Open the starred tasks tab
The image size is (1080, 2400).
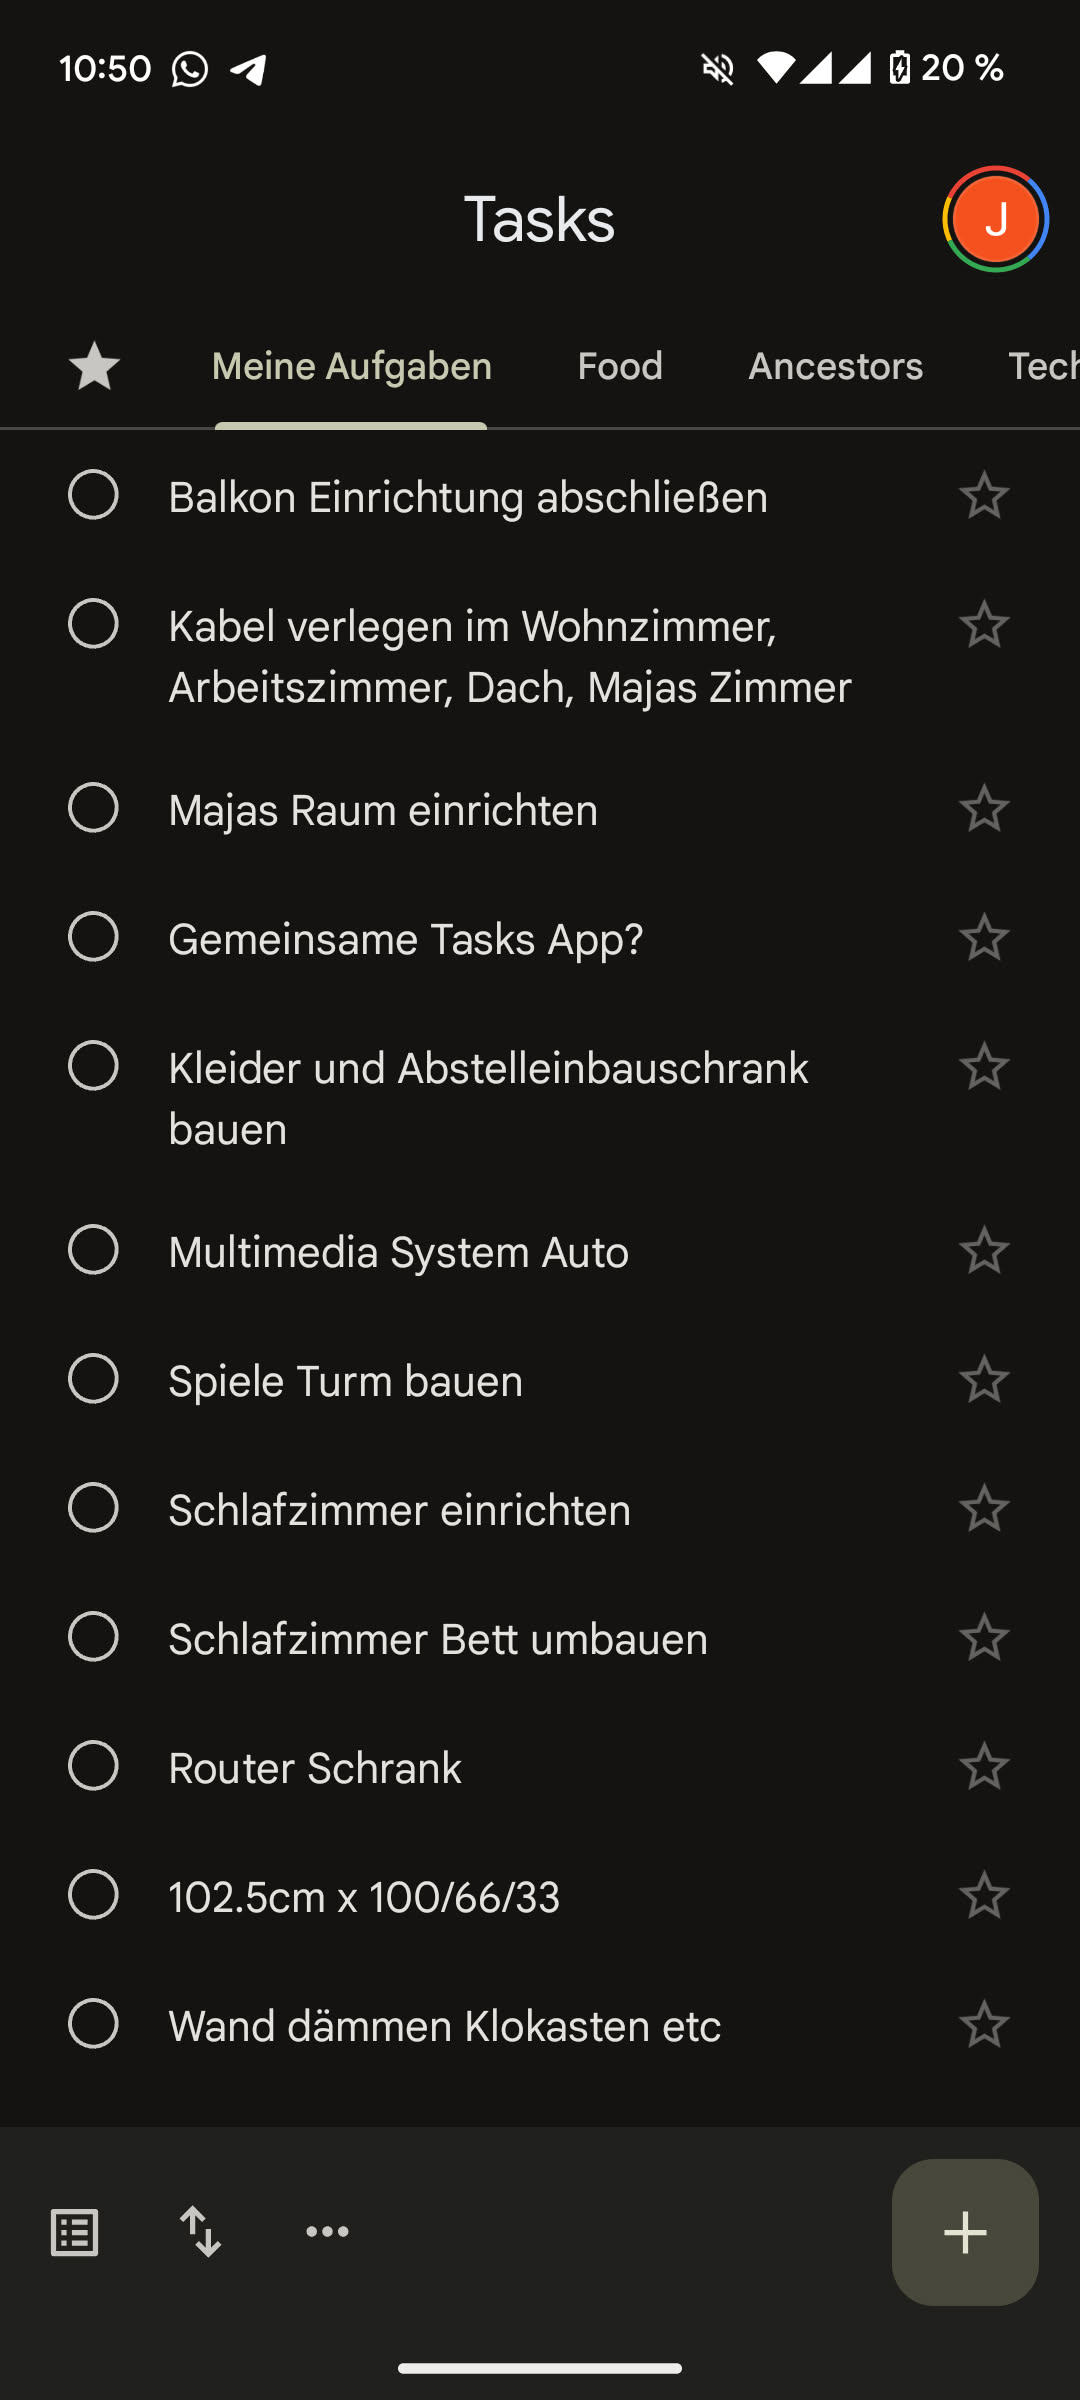(94, 366)
